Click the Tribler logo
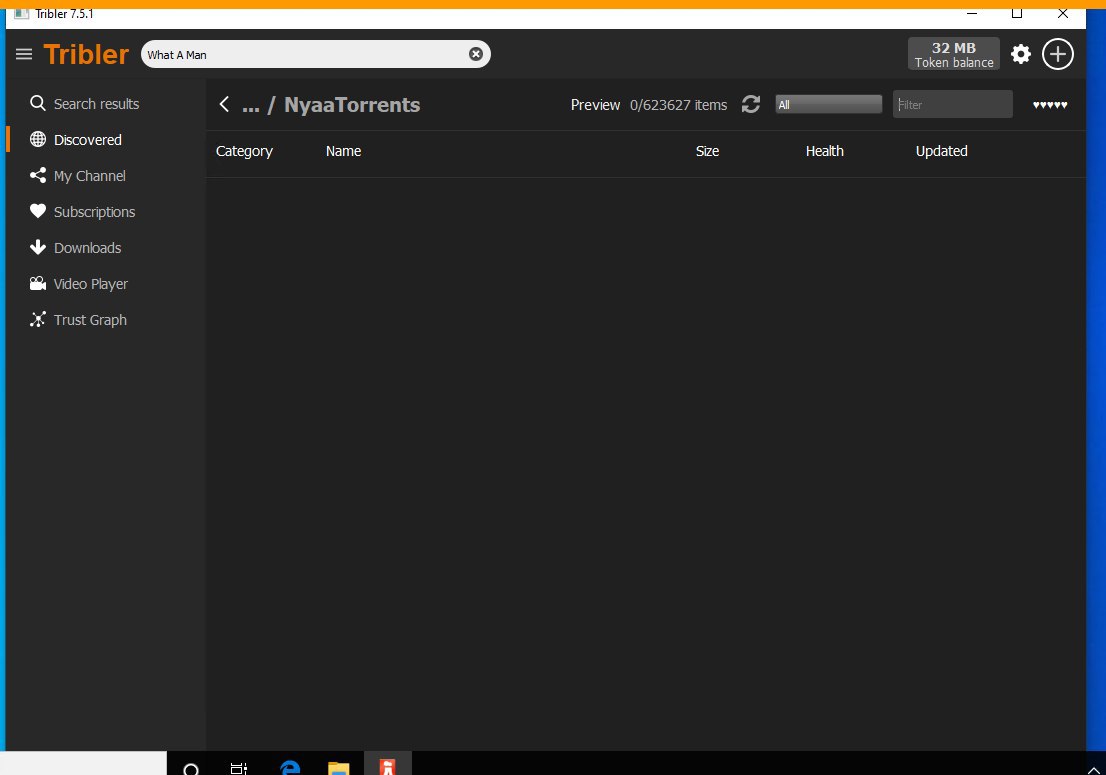The height and width of the screenshot is (775, 1106). coord(86,54)
